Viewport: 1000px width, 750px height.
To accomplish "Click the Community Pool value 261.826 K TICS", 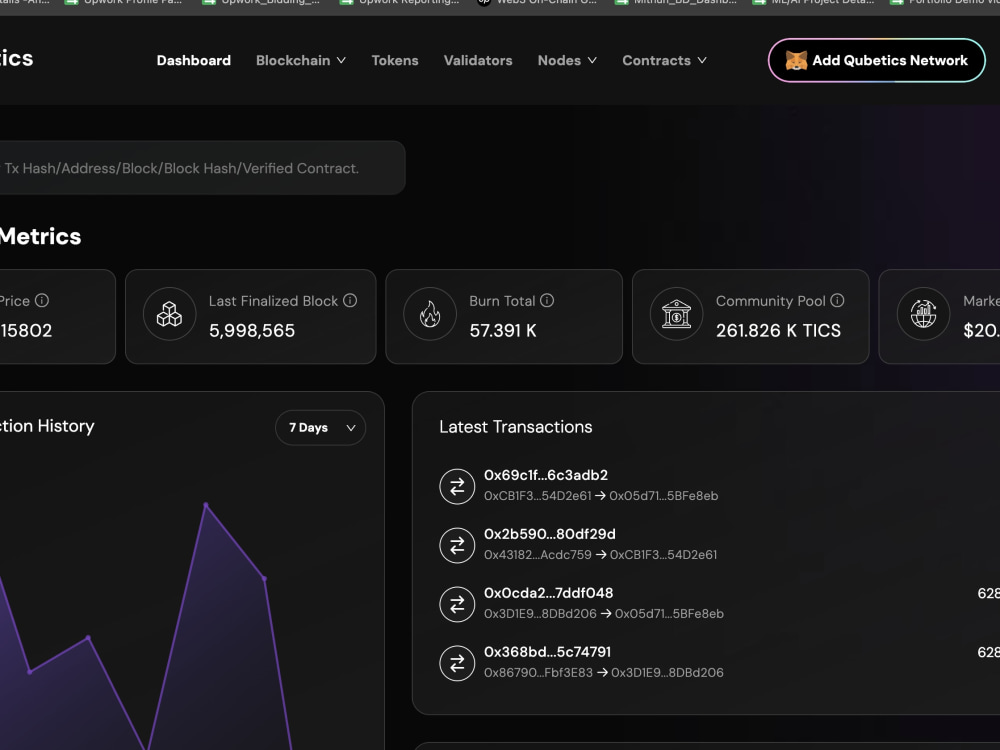I will (x=778, y=330).
